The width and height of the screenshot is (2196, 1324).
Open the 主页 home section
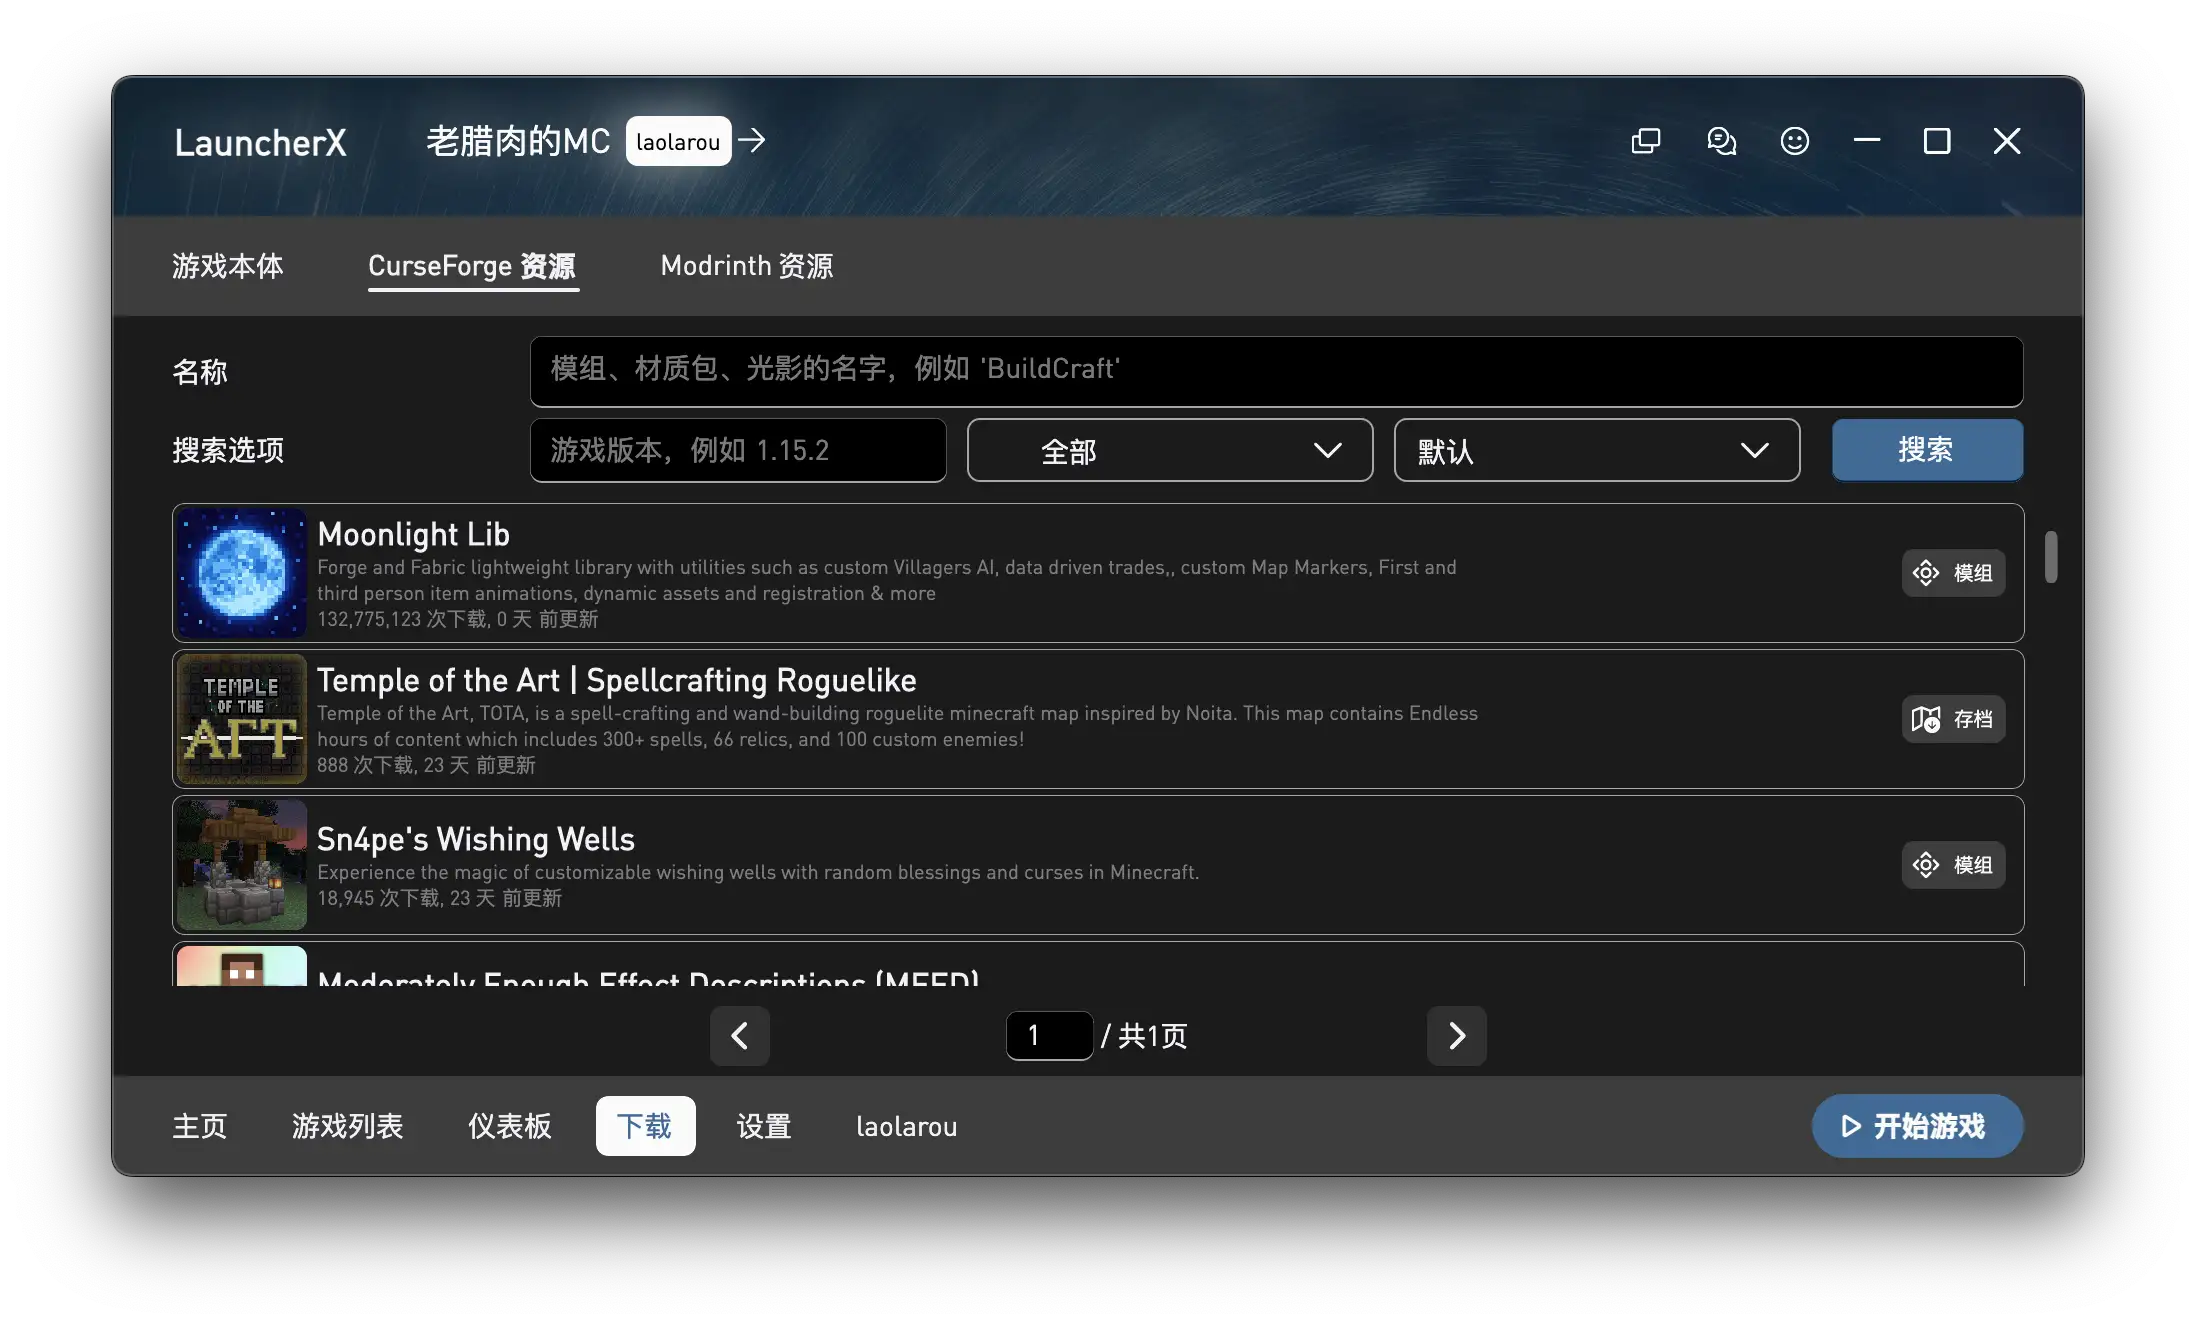(x=200, y=1126)
